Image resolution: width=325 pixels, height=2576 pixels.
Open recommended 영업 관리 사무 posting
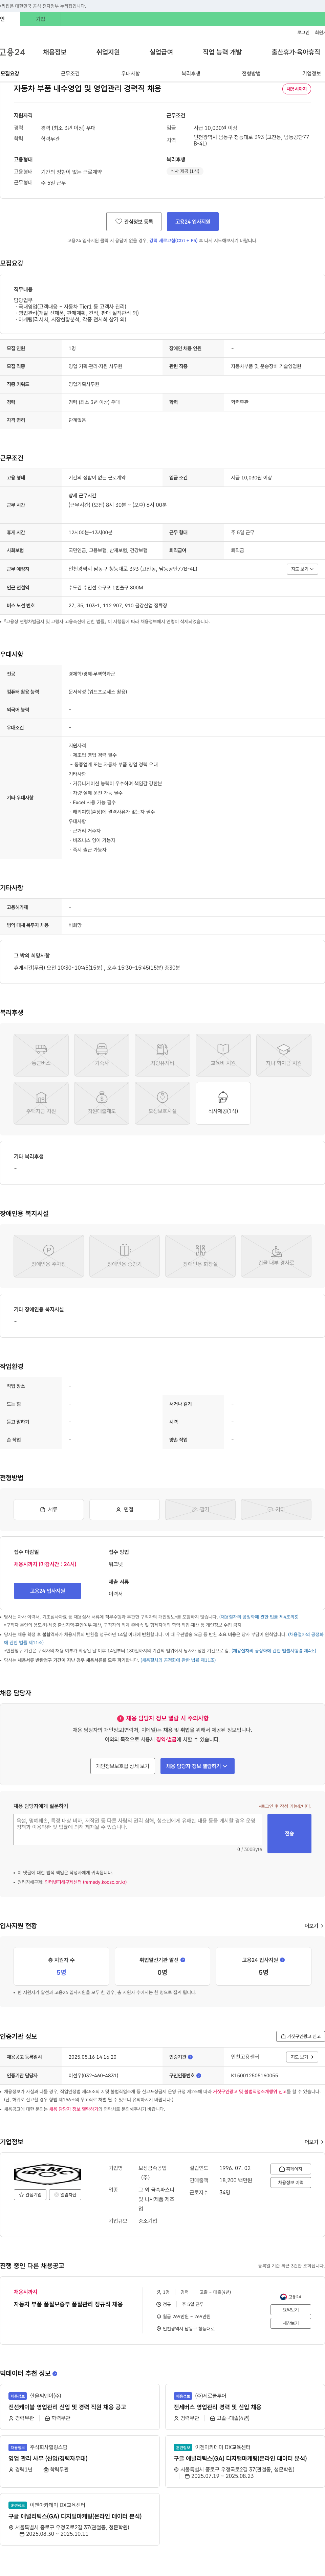[x=48, y=2458]
